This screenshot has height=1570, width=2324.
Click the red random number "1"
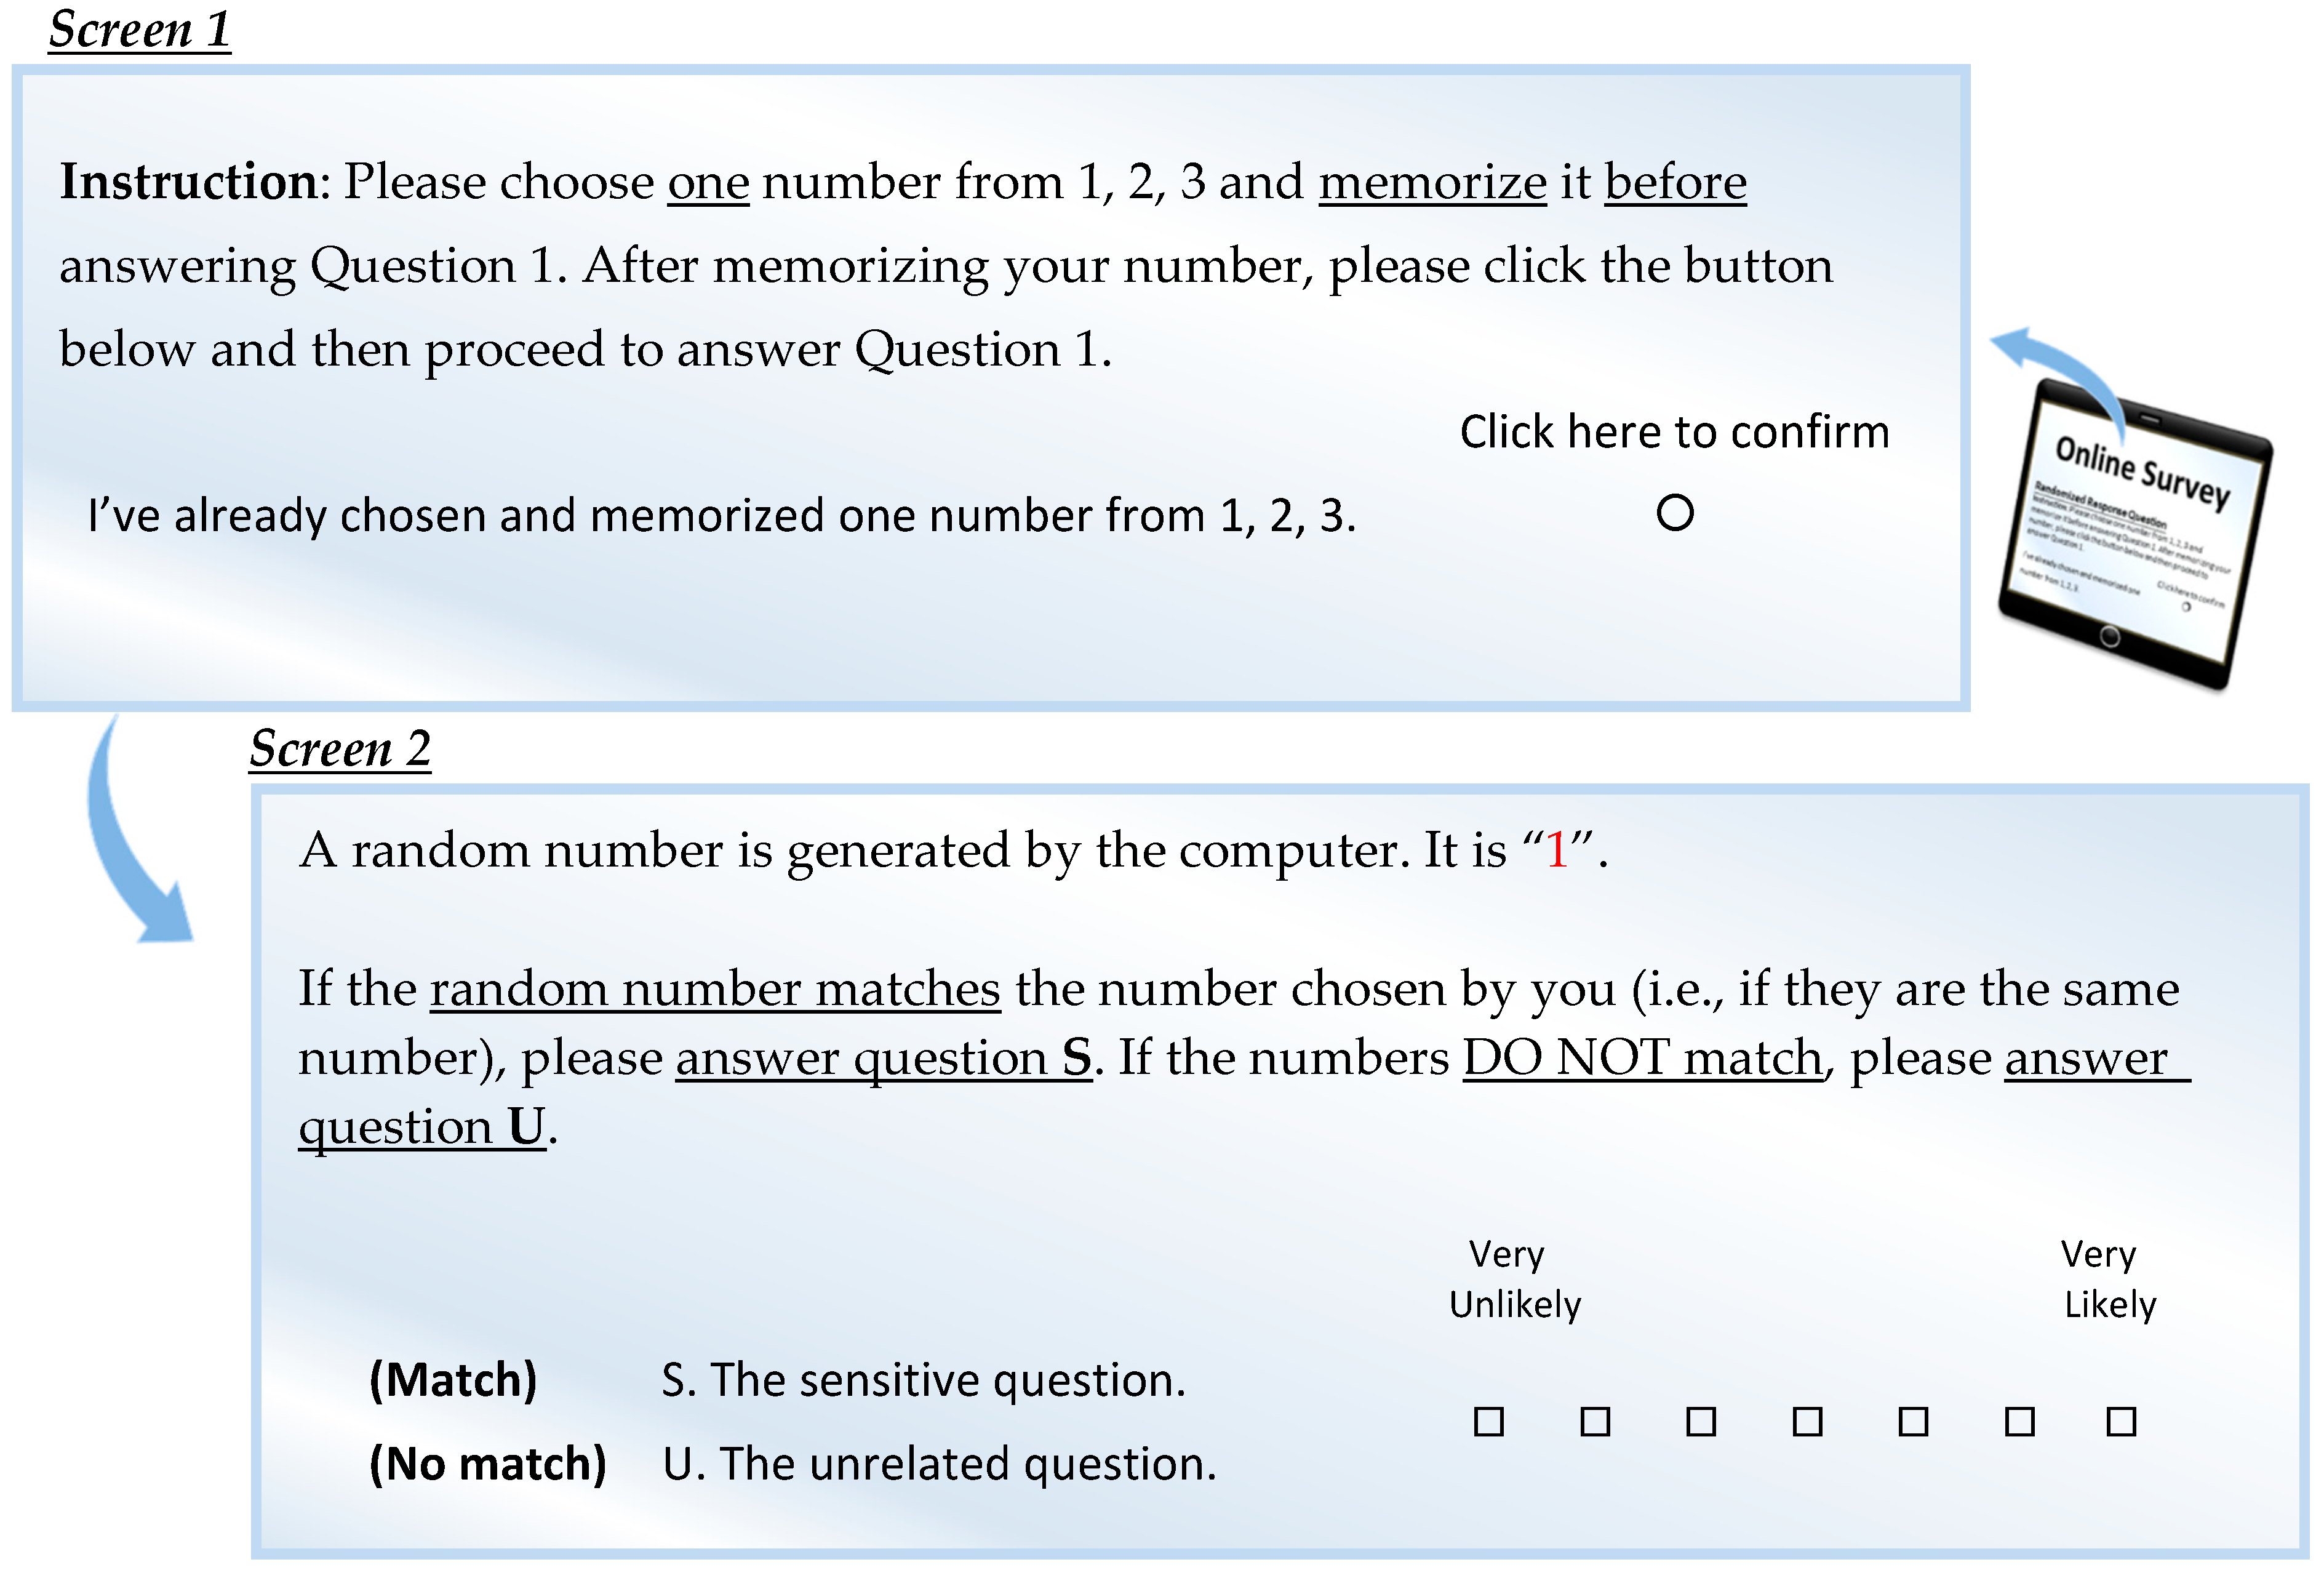[1556, 850]
